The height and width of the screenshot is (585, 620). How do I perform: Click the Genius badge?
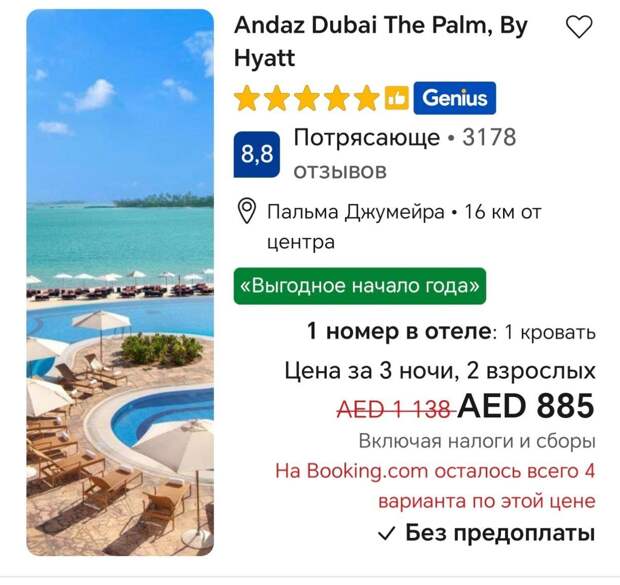[454, 98]
